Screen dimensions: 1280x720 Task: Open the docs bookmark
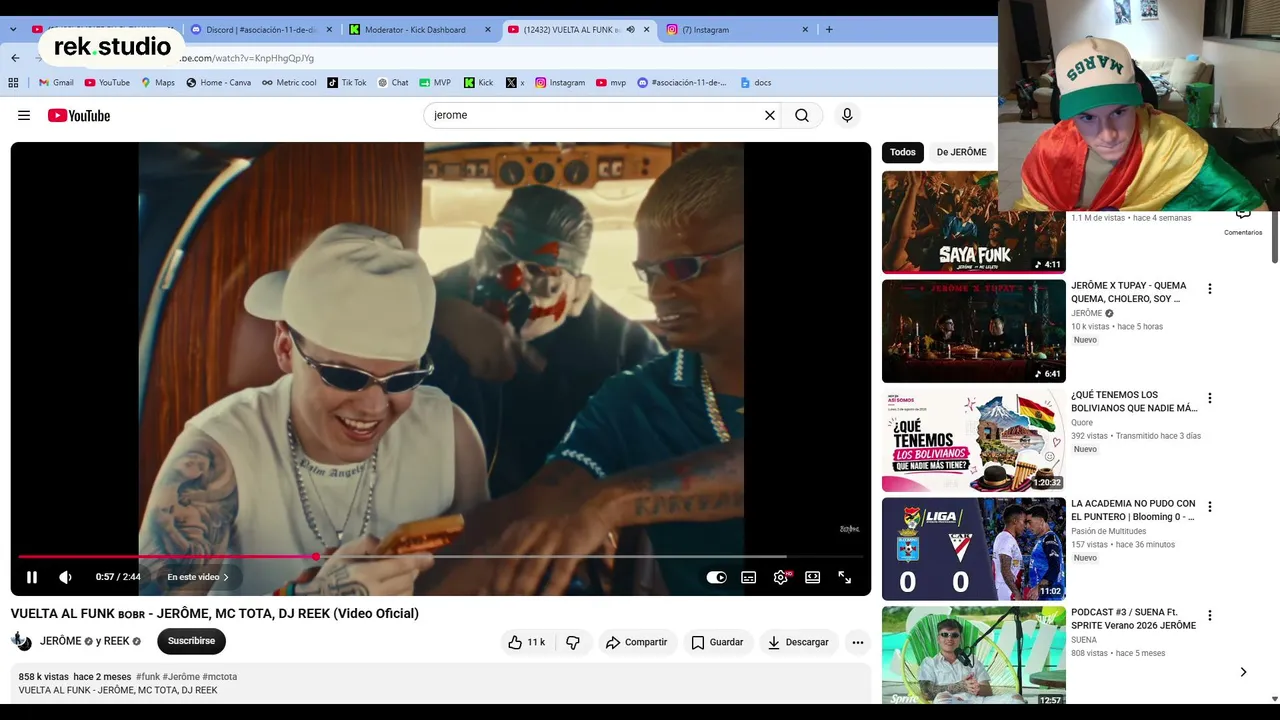click(756, 83)
